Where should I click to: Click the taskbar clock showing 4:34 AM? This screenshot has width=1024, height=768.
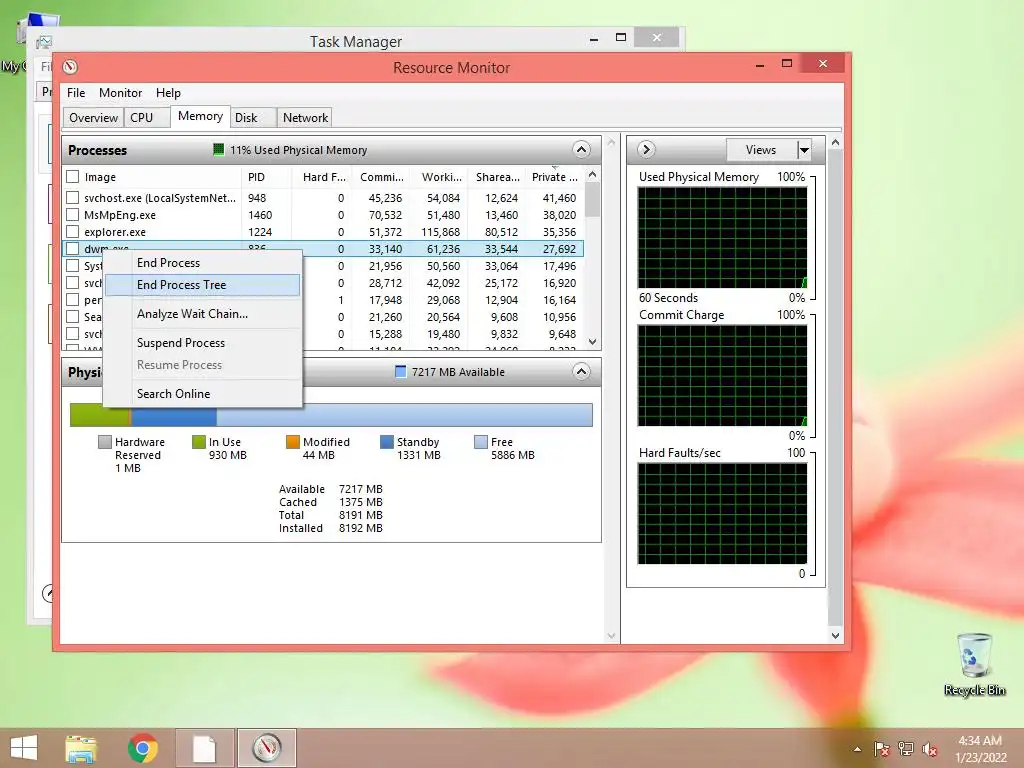click(x=980, y=749)
